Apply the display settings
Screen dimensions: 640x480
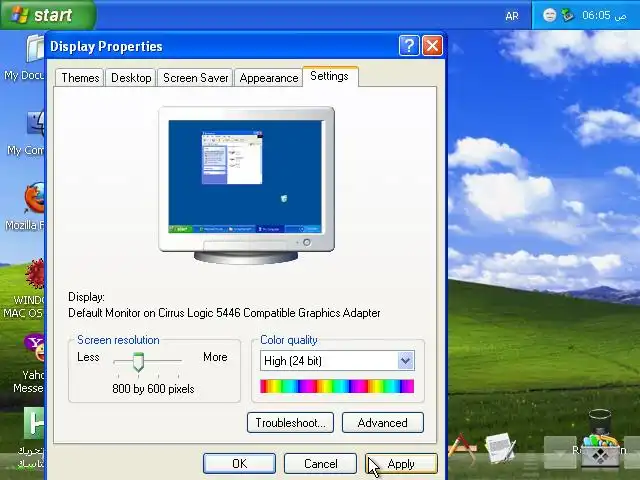[x=401, y=464]
